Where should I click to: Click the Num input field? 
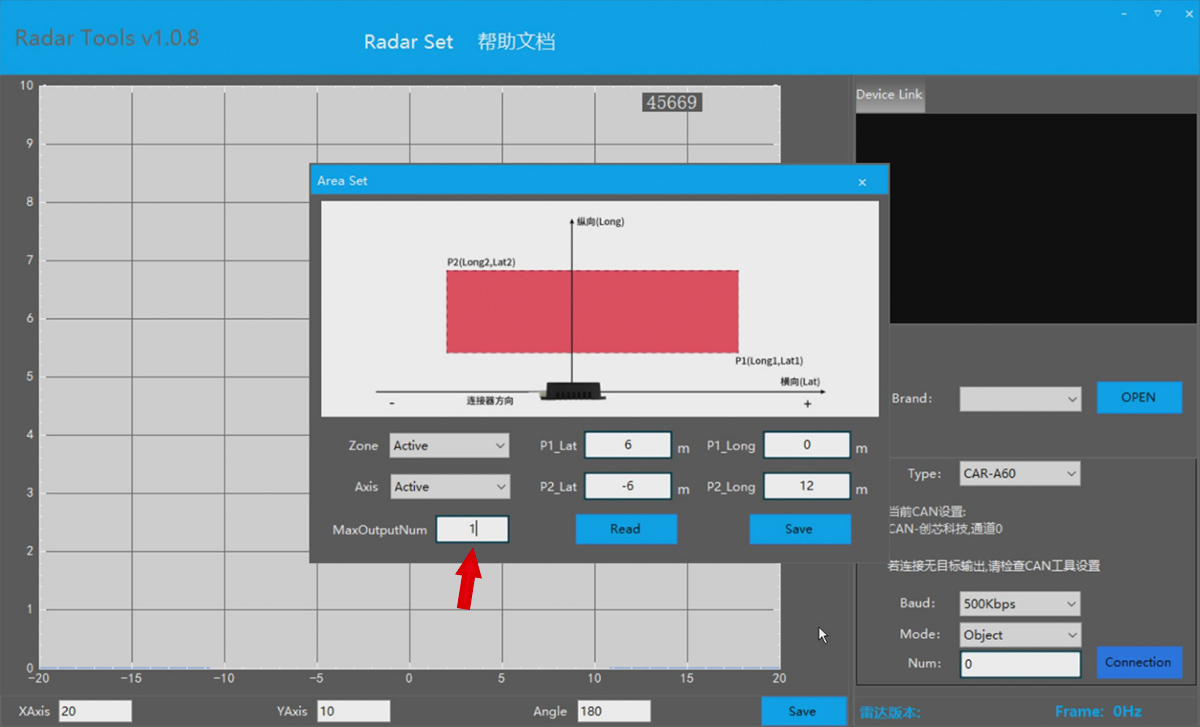click(1020, 664)
